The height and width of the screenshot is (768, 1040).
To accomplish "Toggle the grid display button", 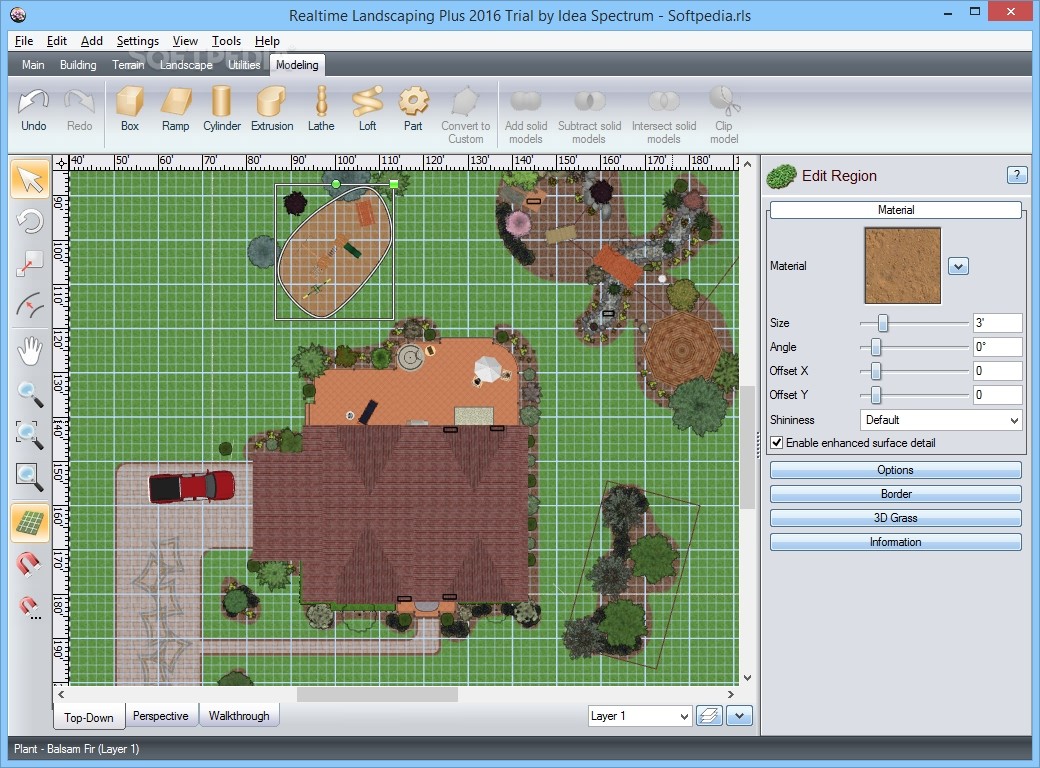I will 30,523.
